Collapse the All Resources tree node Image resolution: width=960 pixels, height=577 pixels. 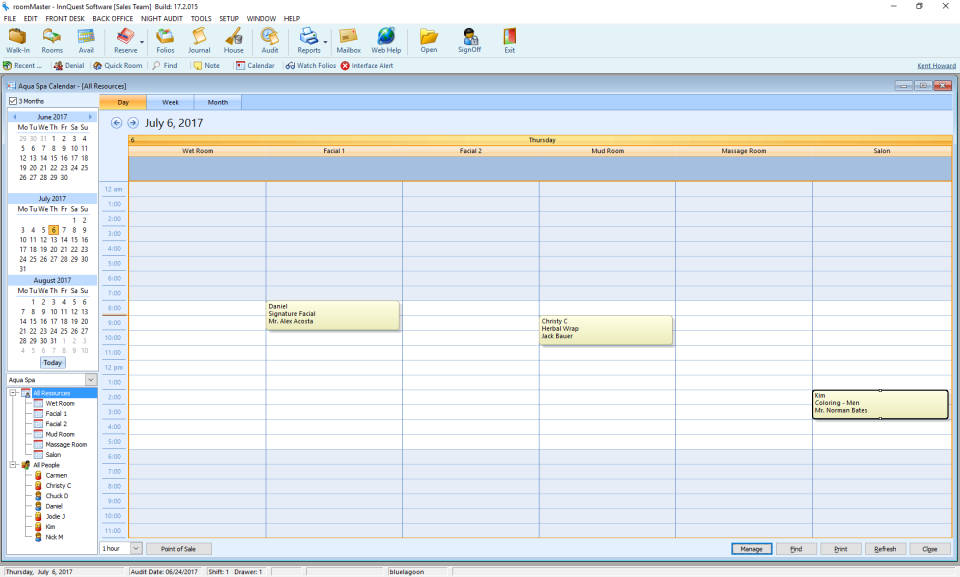click(x=13, y=393)
